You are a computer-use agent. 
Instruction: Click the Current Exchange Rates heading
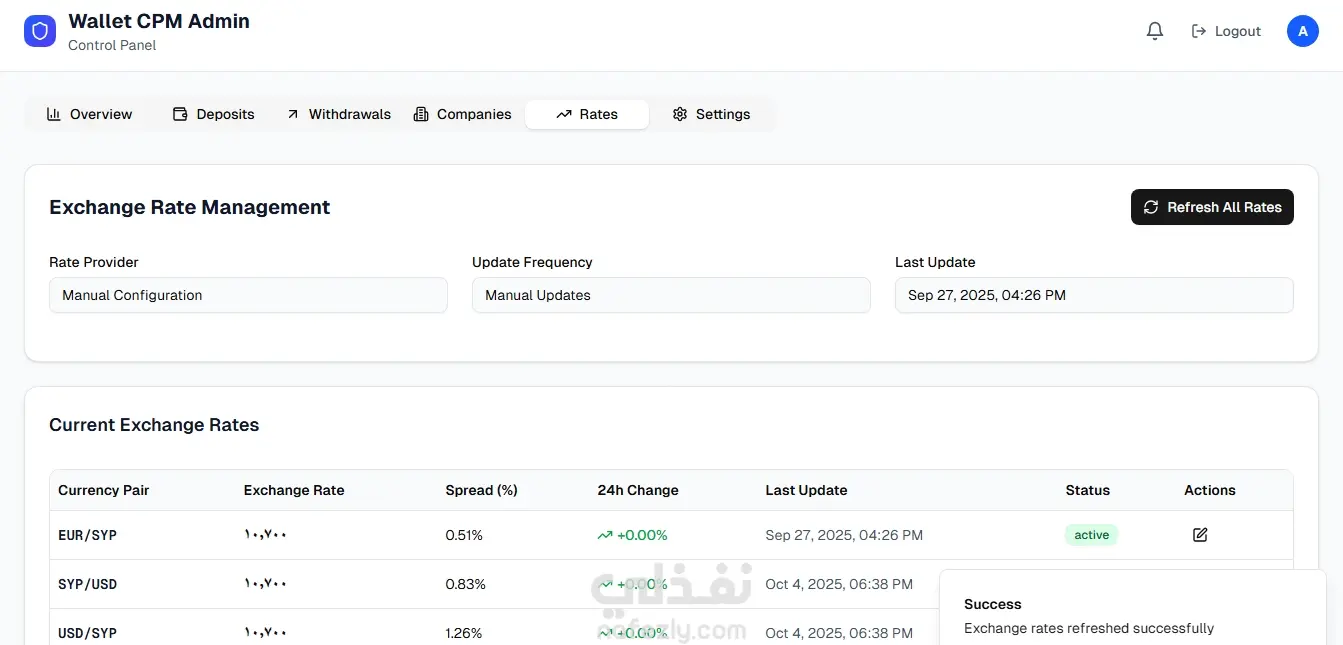tap(154, 425)
